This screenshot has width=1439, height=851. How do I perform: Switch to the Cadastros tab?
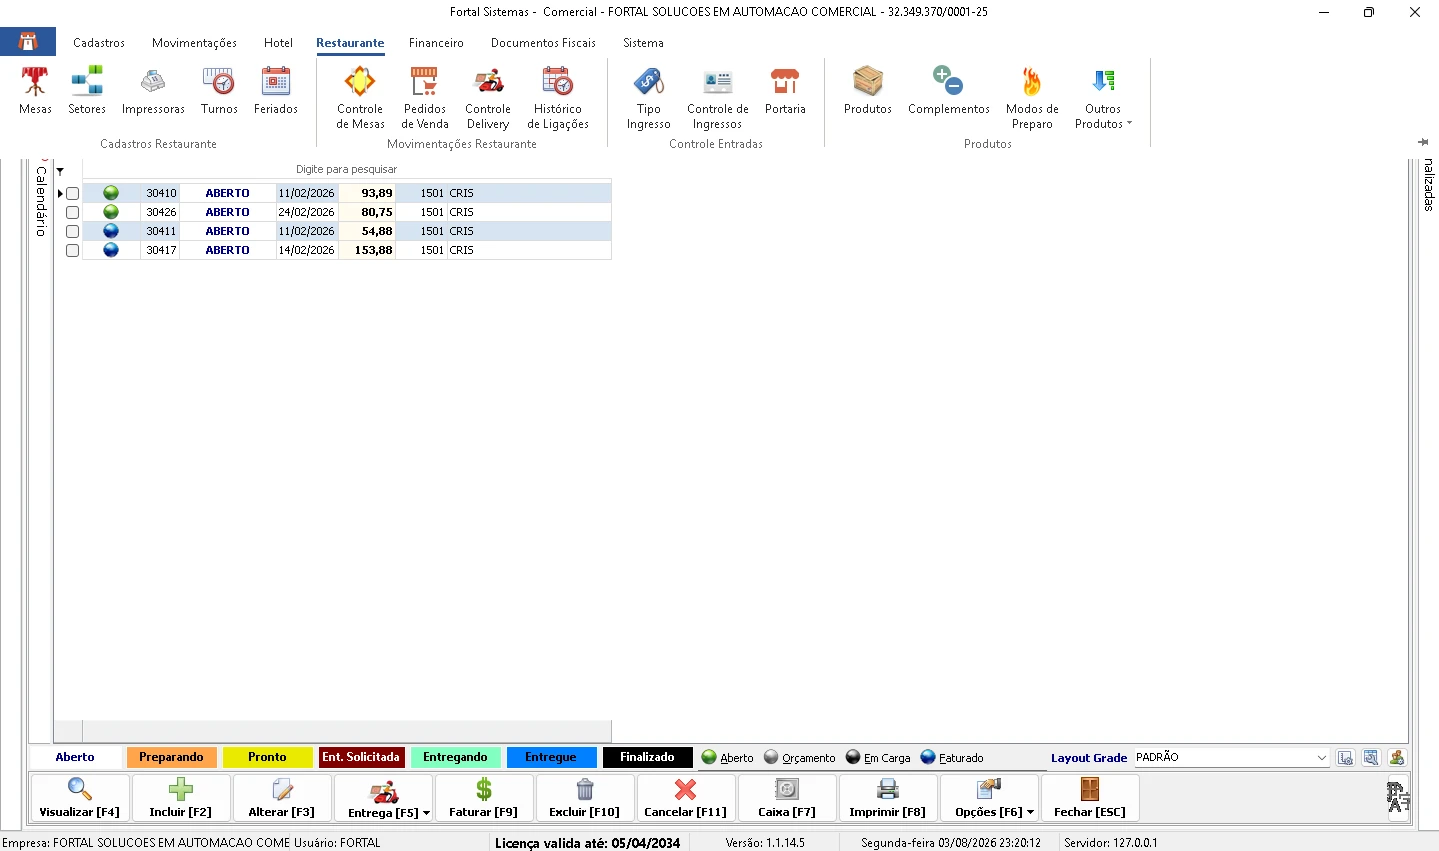click(x=99, y=43)
